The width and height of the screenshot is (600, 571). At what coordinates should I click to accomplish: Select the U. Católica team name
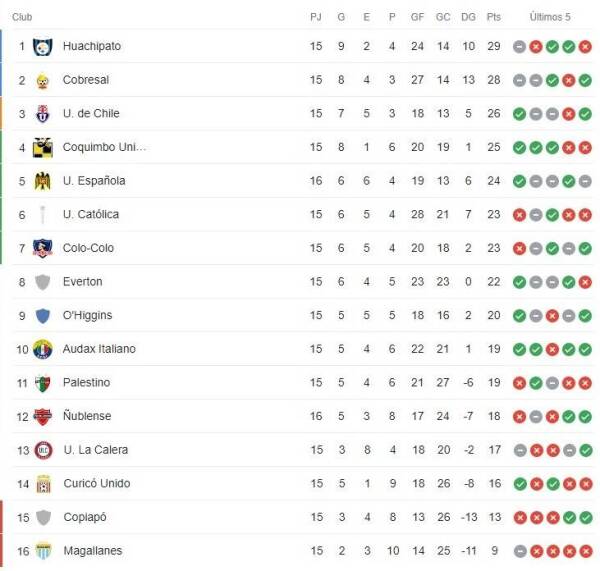tap(90, 215)
